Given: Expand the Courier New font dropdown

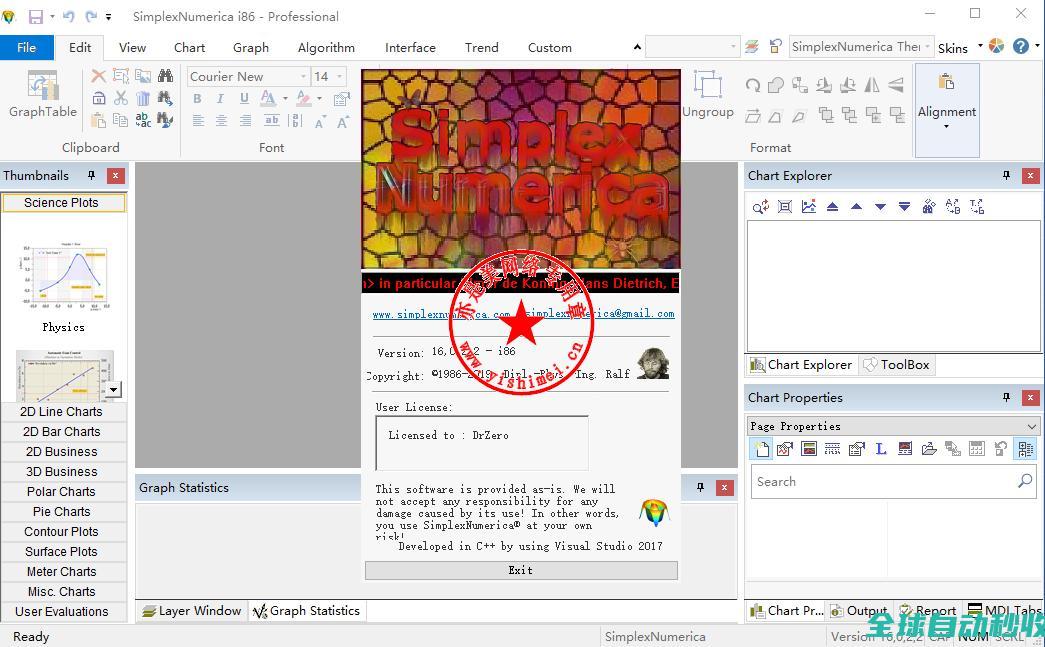Looking at the screenshot, I should pos(303,76).
